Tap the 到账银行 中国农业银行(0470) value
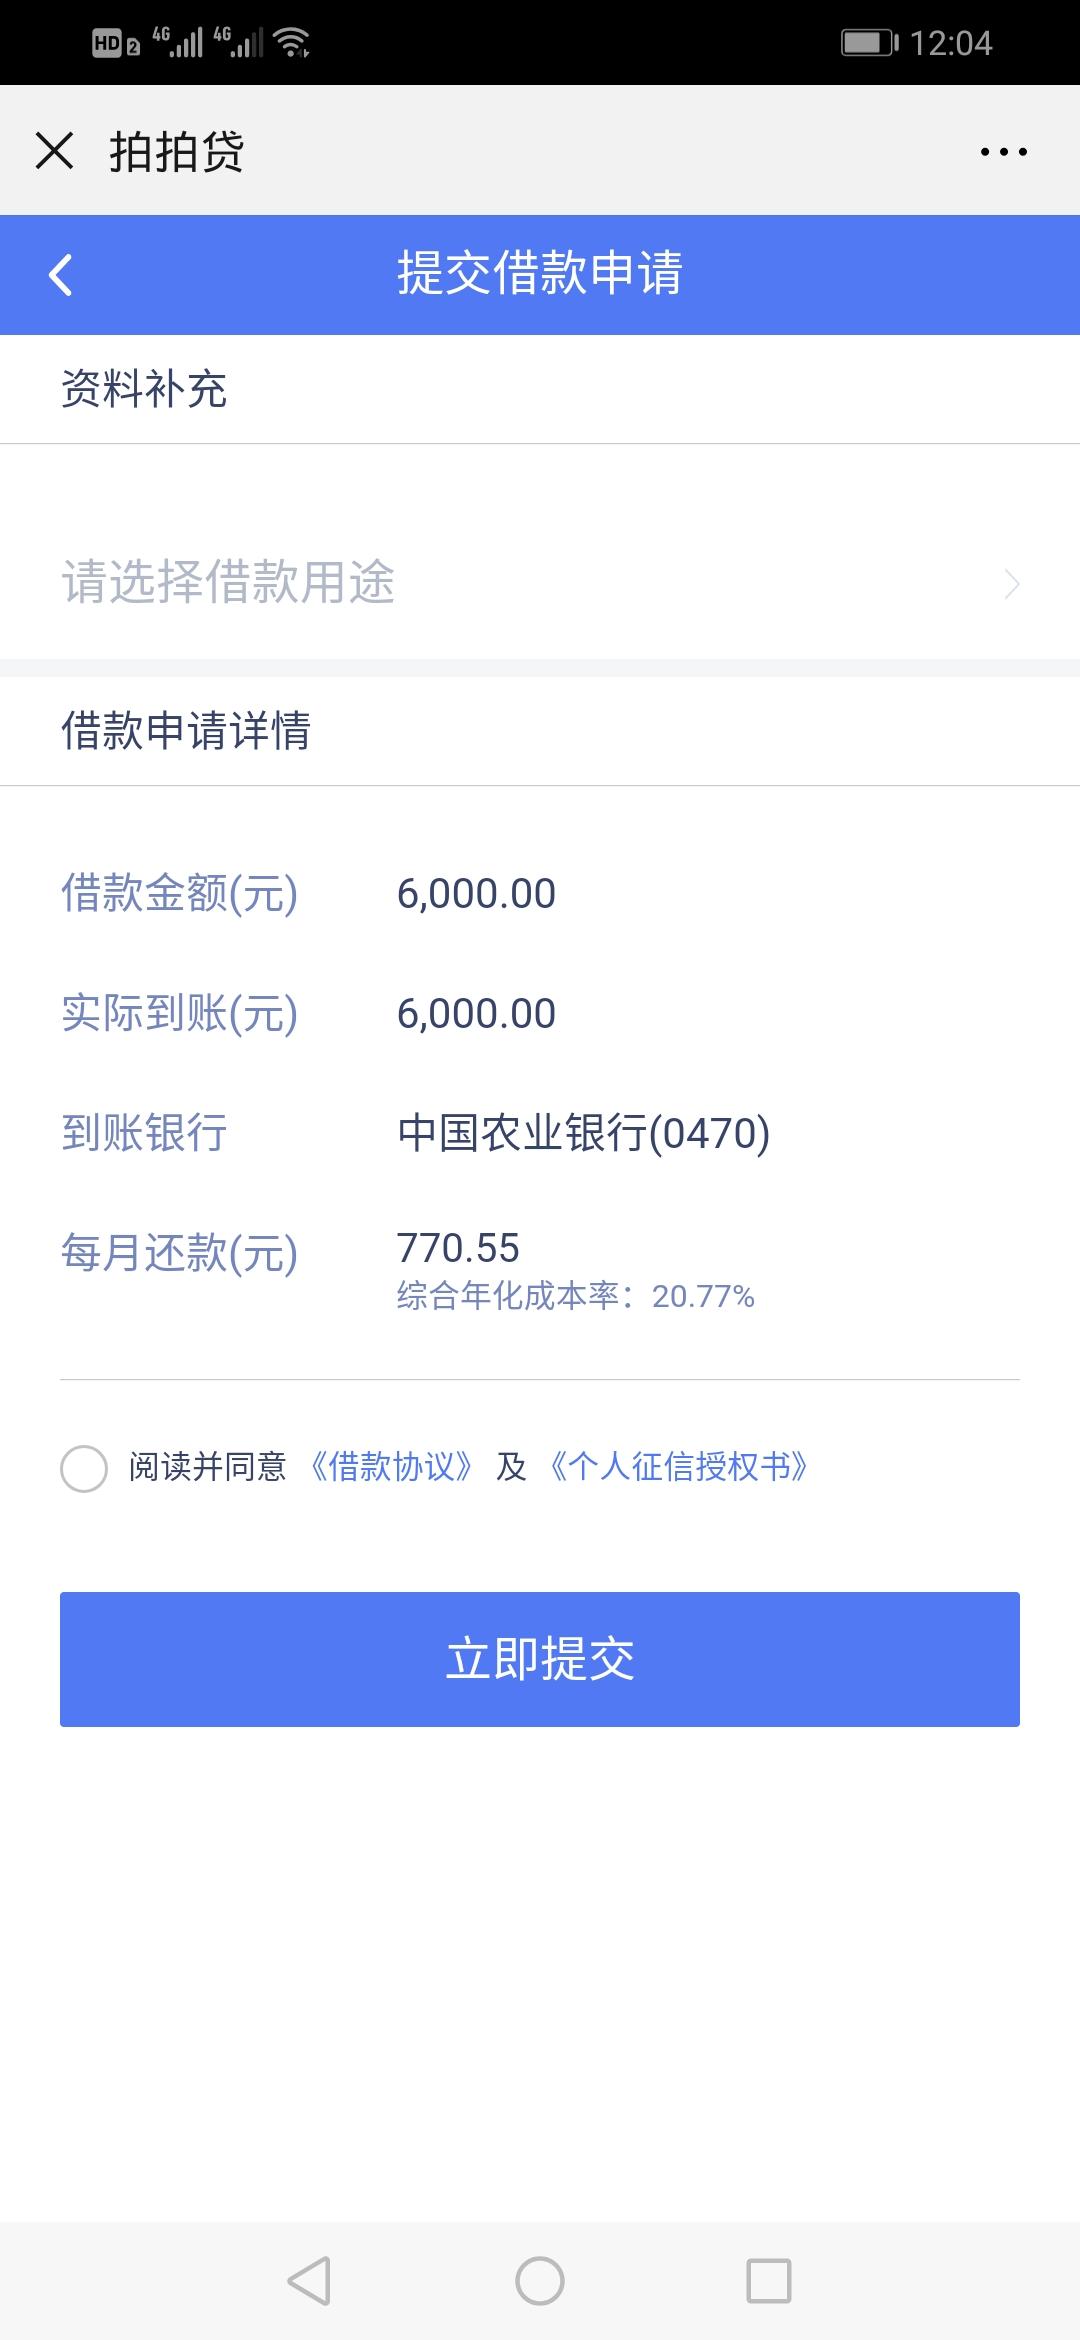The image size is (1080, 2340). pyautogui.click(x=583, y=1133)
